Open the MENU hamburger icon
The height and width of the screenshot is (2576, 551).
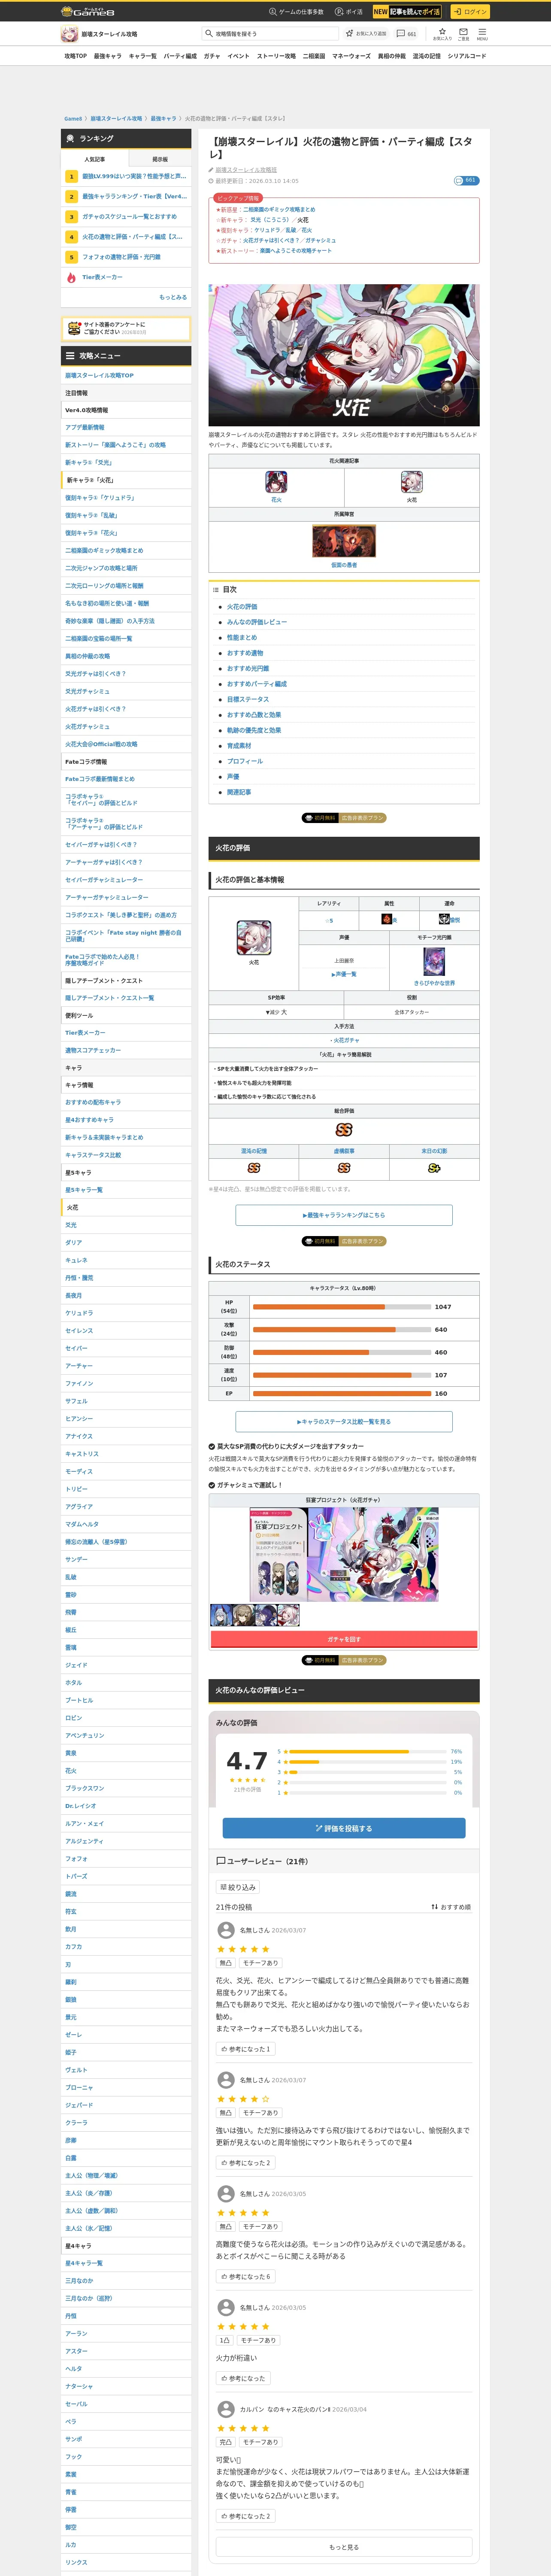(481, 33)
